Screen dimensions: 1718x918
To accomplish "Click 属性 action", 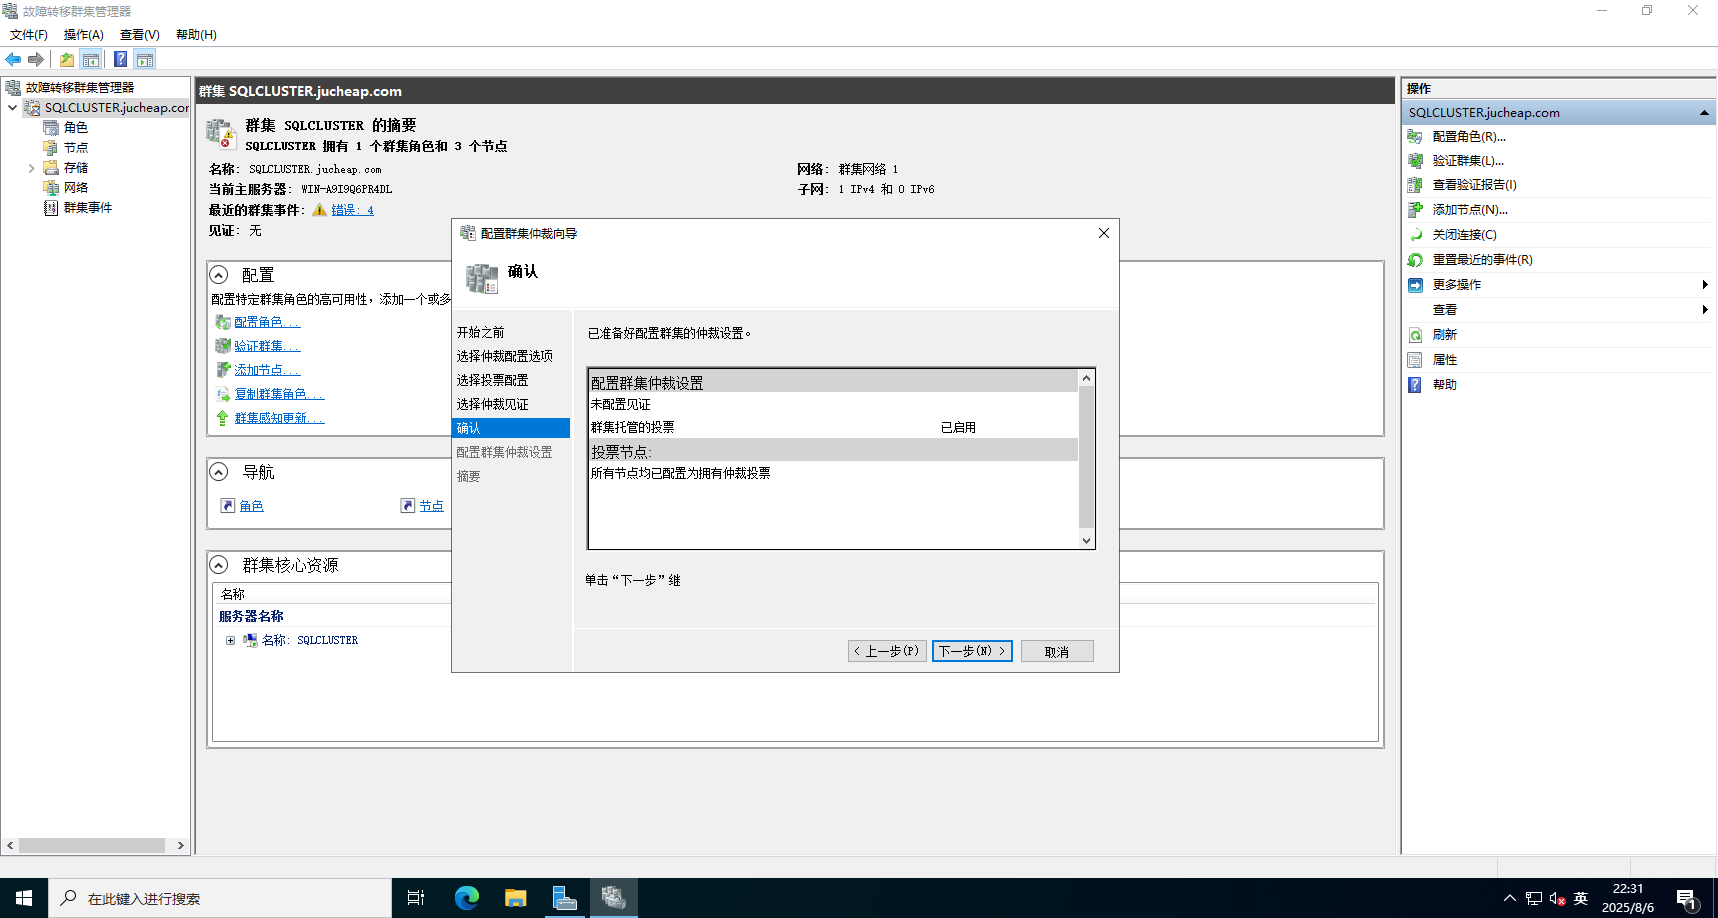I will (1444, 359).
